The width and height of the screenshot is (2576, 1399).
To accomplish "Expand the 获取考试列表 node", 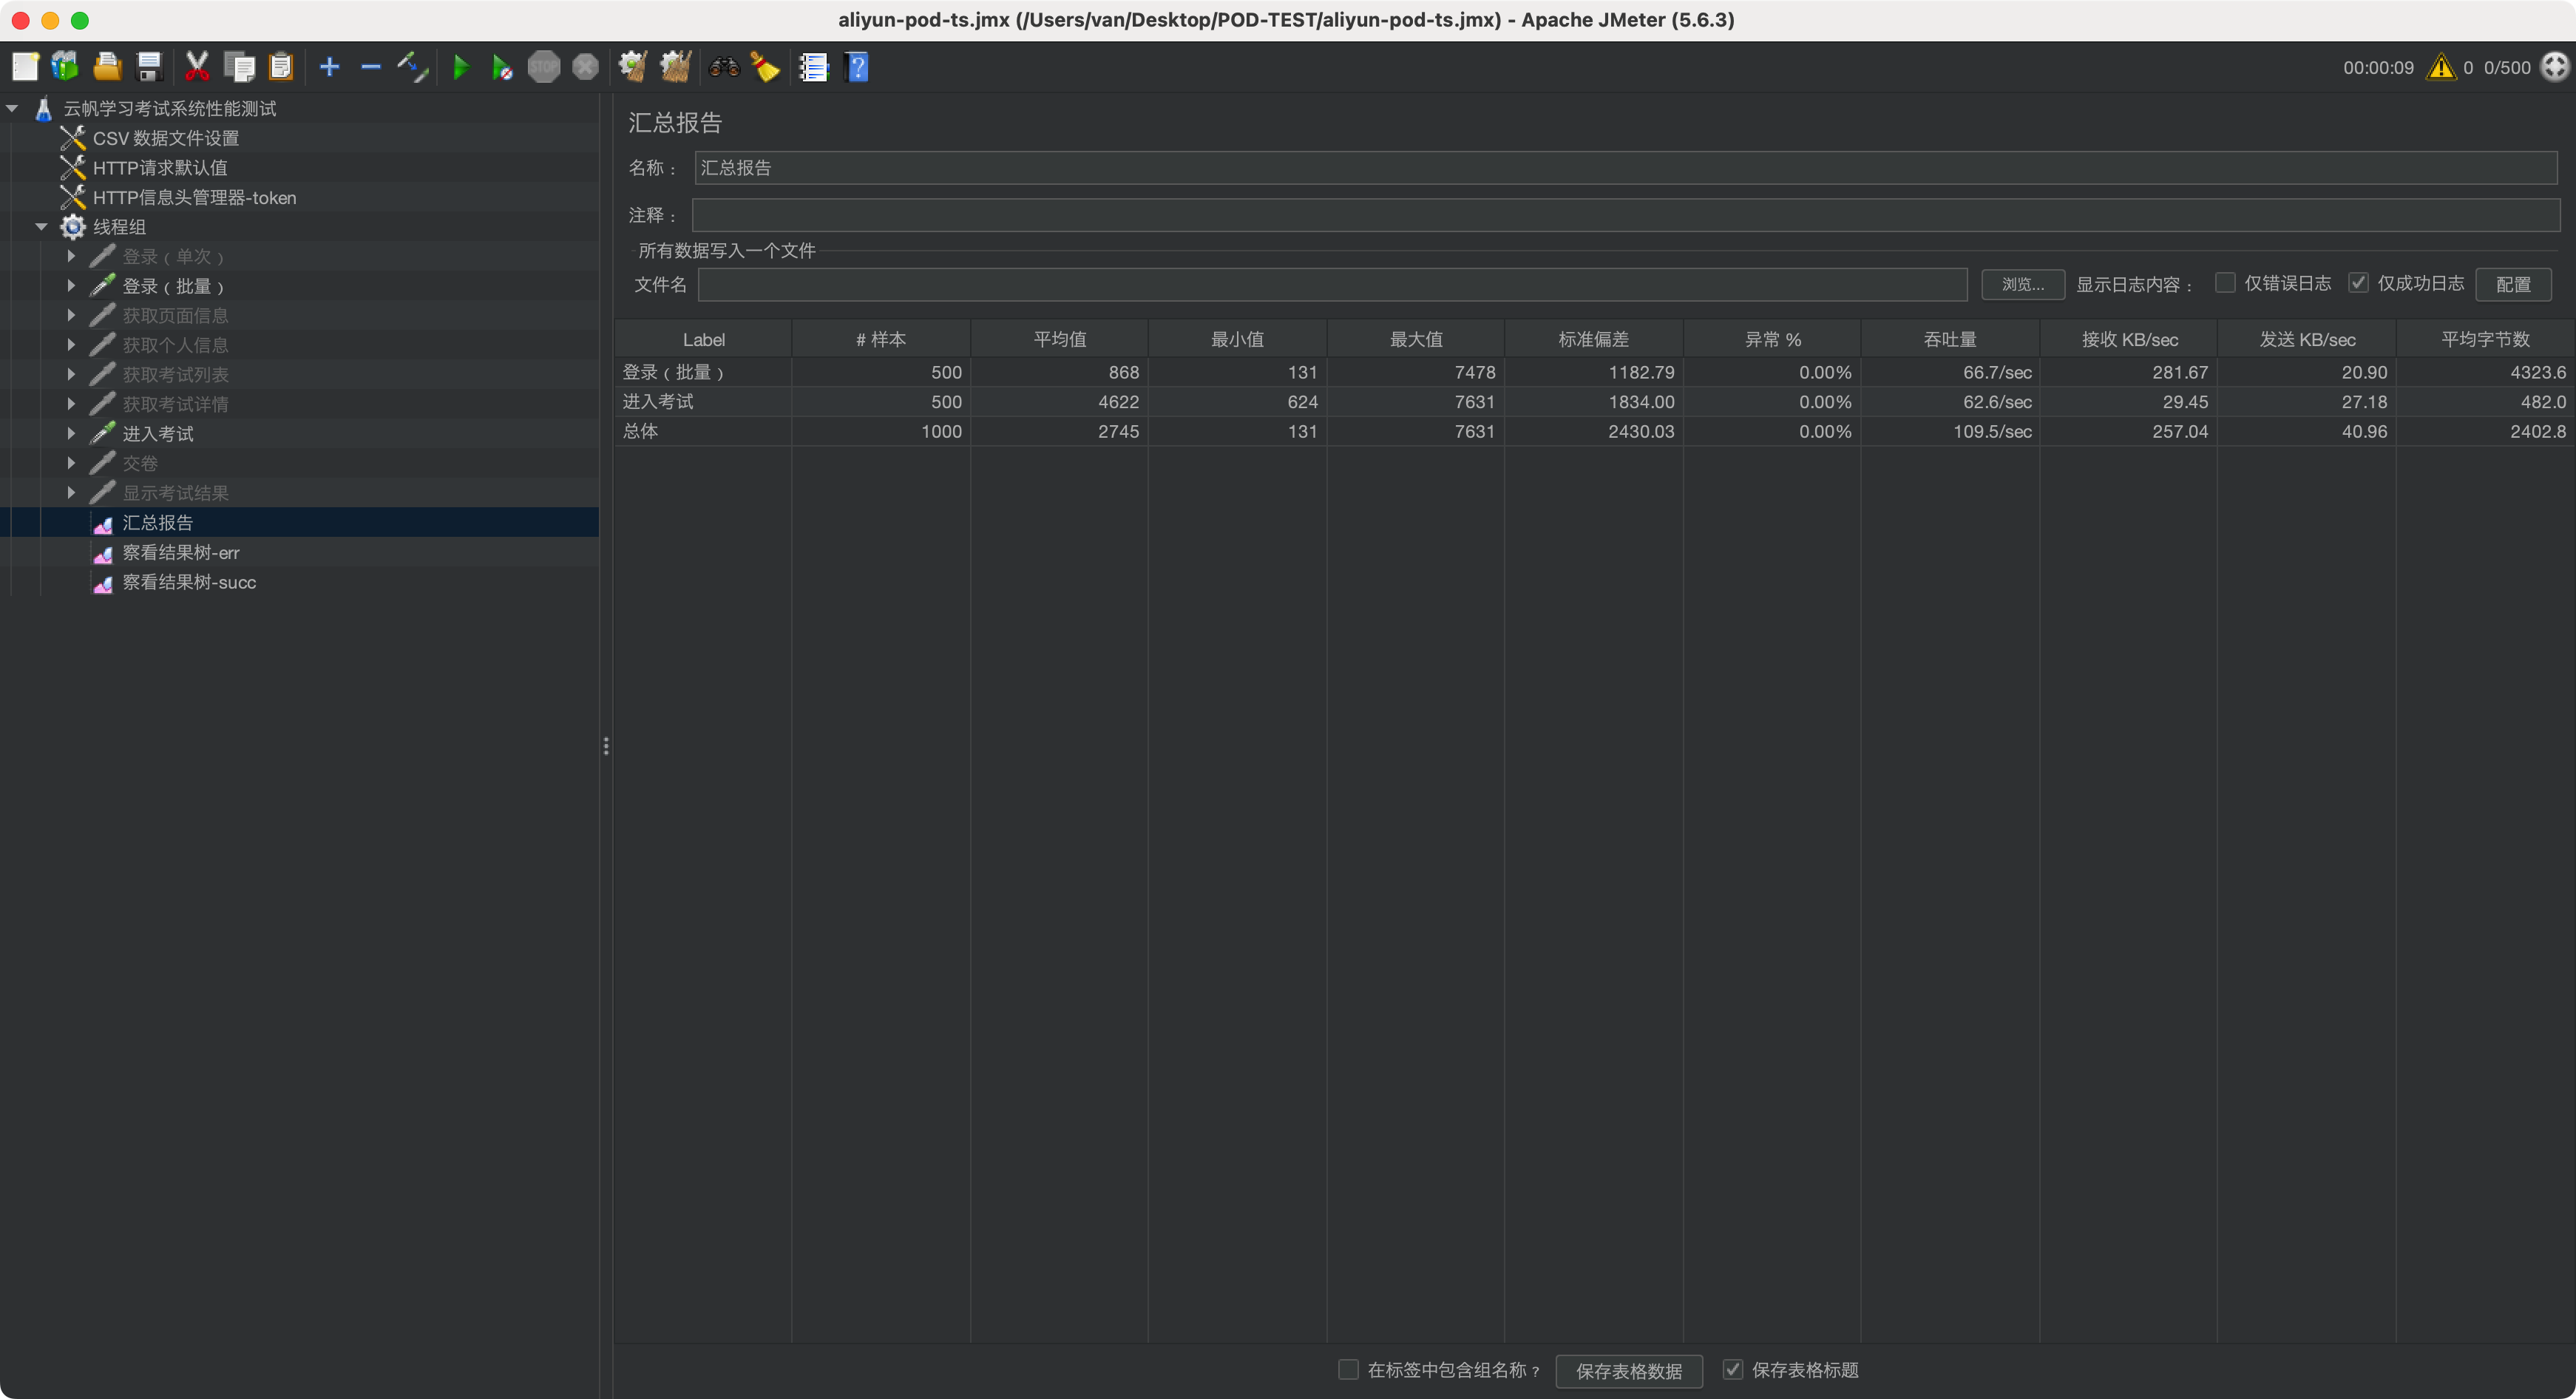I will tap(71, 374).
